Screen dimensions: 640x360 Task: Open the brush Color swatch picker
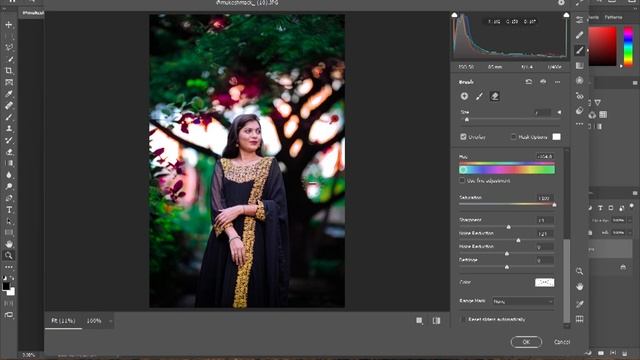point(544,282)
